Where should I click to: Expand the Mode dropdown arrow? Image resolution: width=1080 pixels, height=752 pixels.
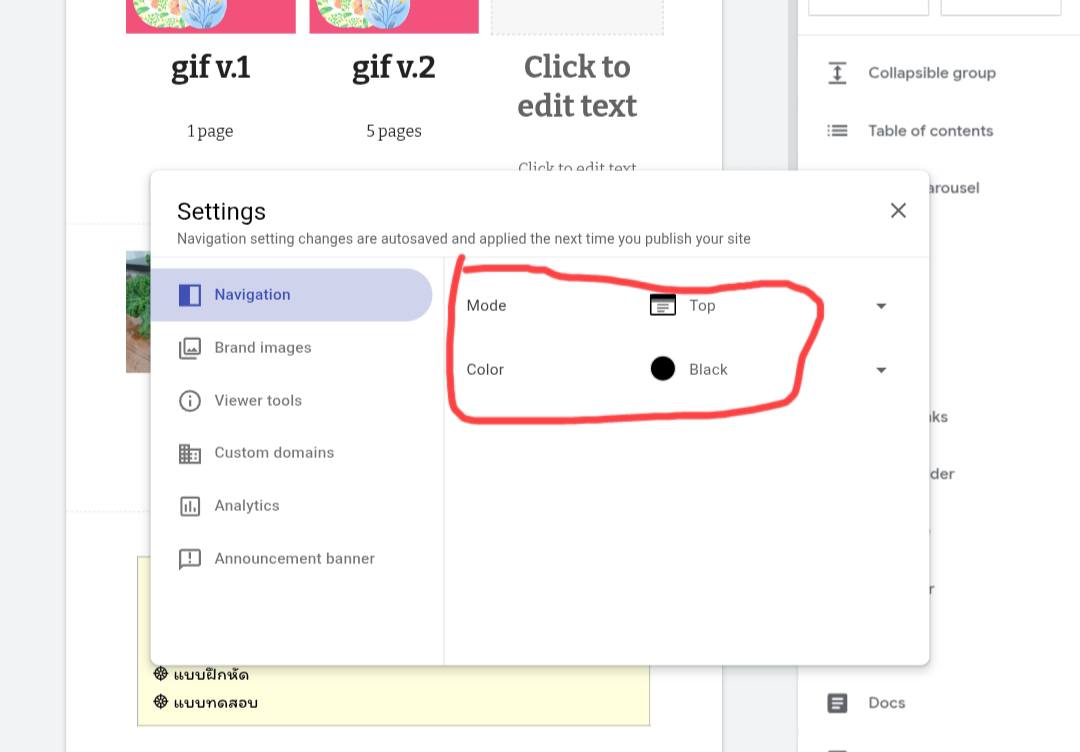881,306
